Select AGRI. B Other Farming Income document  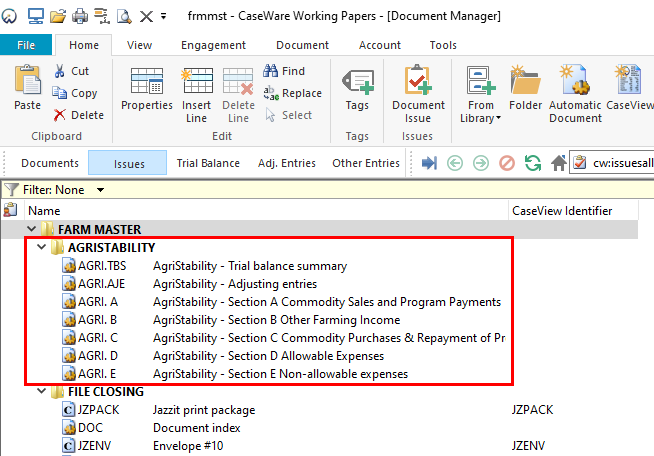pos(231,320)
